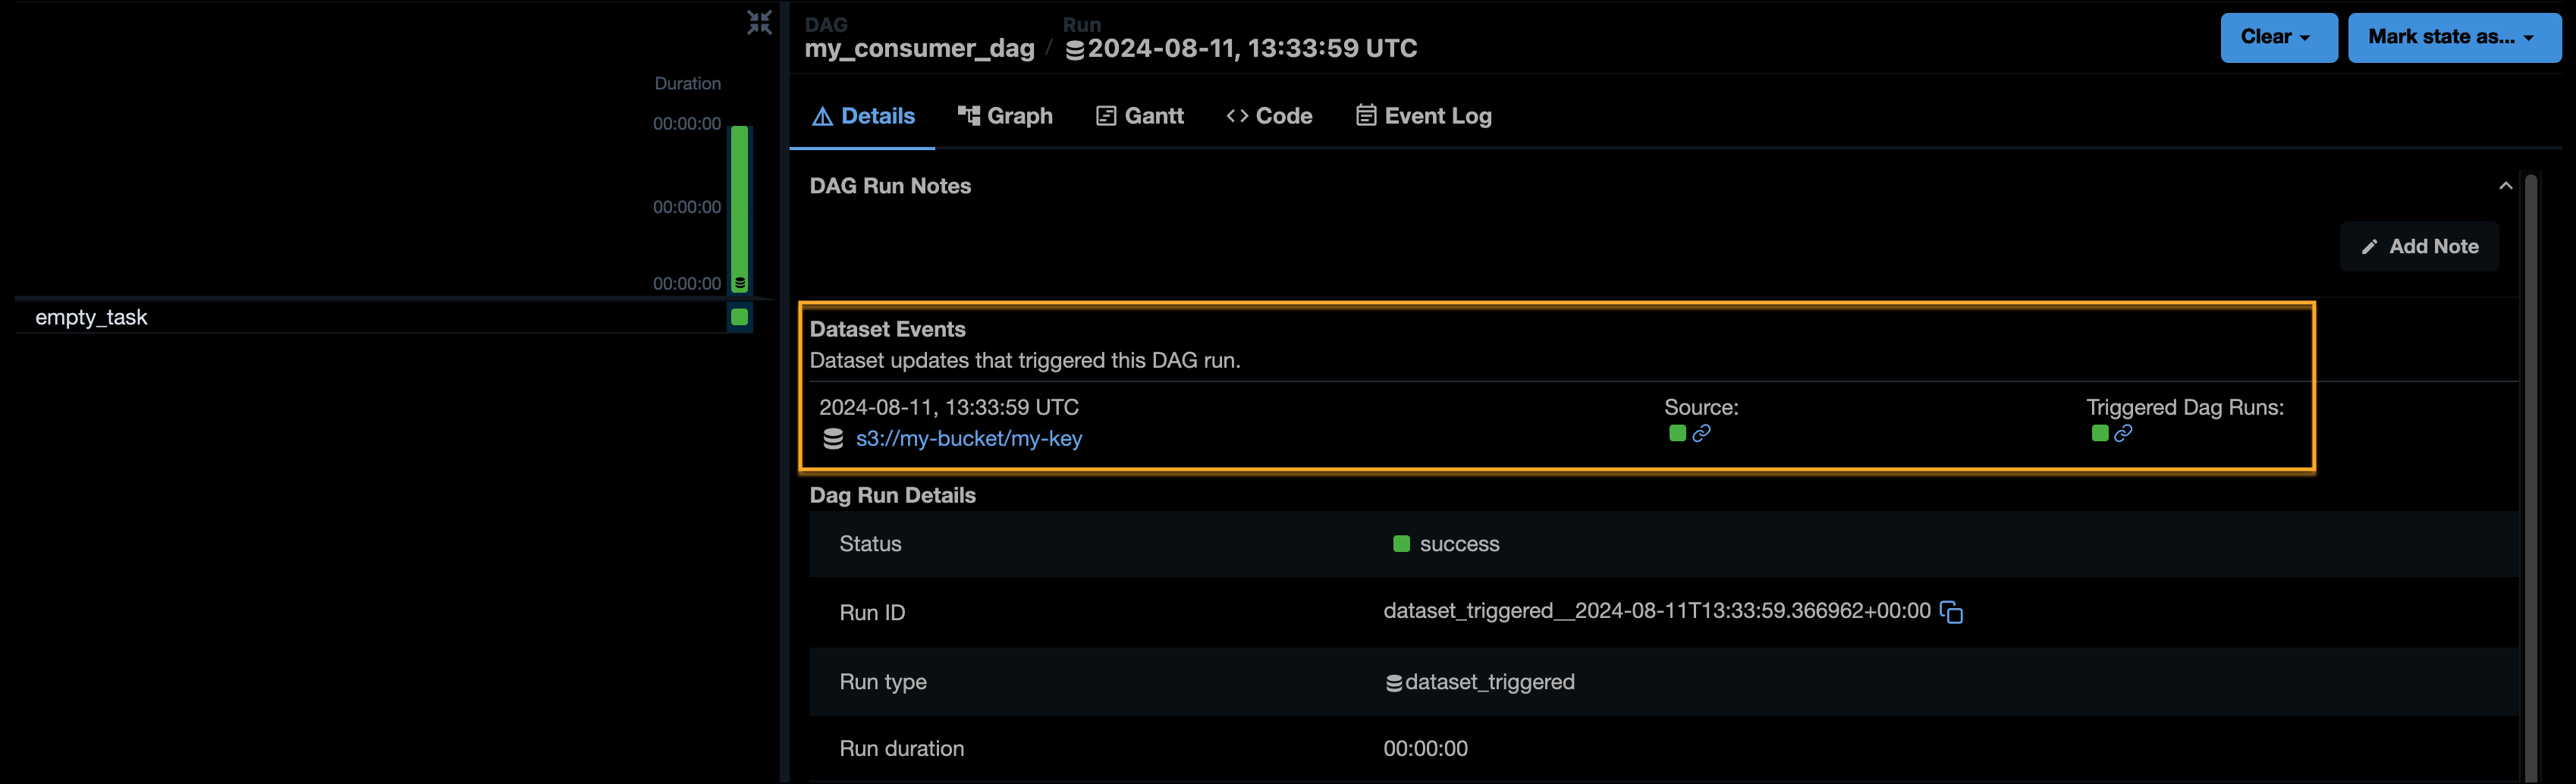This screenshot has width=2576, height=784.
Task: Open the Mark state as dropdown
Action: click(x=2454, y=37)
